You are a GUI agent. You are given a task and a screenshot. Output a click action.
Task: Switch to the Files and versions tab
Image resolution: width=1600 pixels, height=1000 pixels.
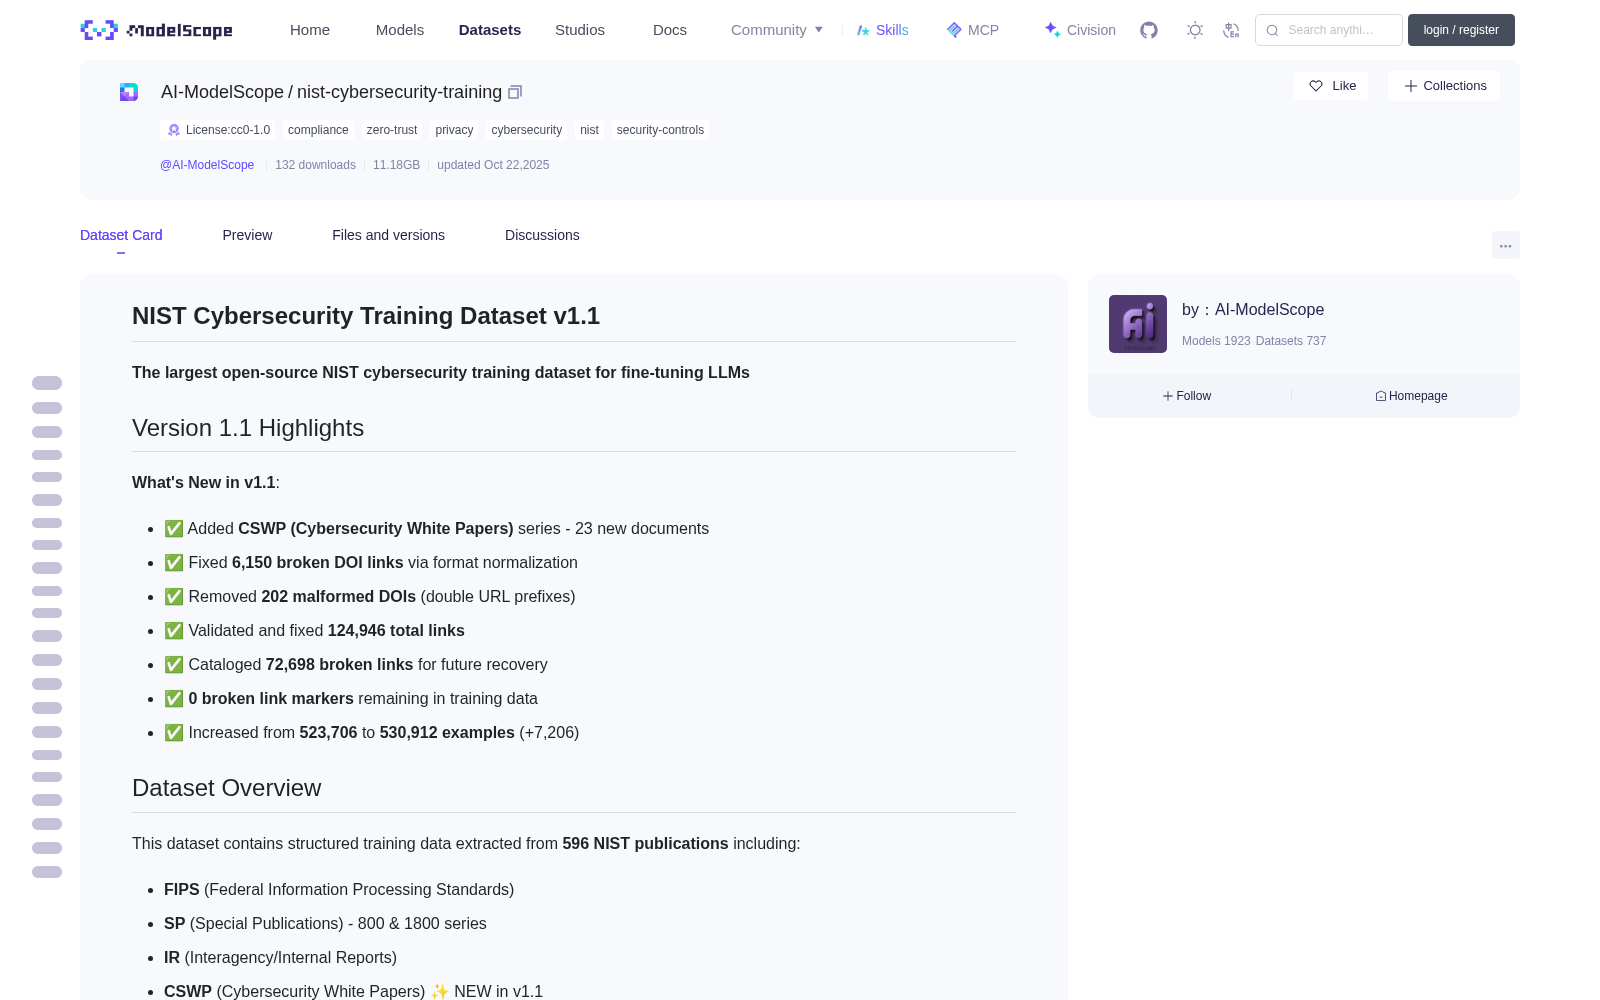click(388, 235)
